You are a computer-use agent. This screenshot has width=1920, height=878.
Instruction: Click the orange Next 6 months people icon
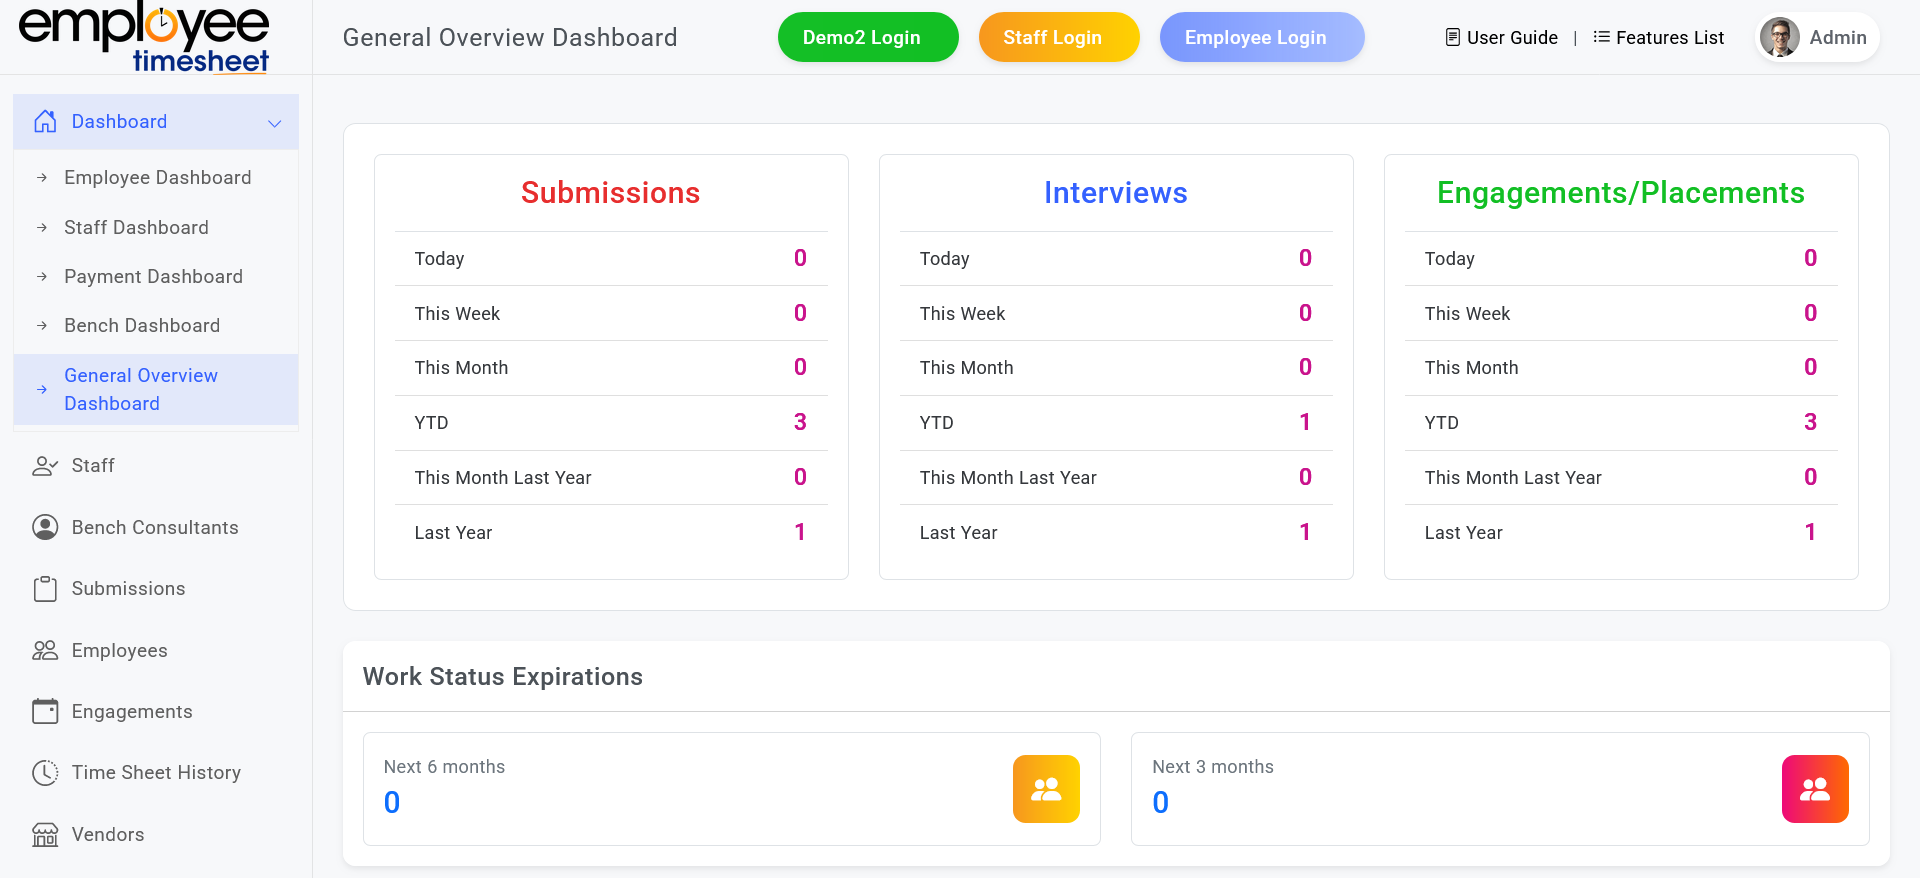pyautogui.click(x=1046, y=789)
